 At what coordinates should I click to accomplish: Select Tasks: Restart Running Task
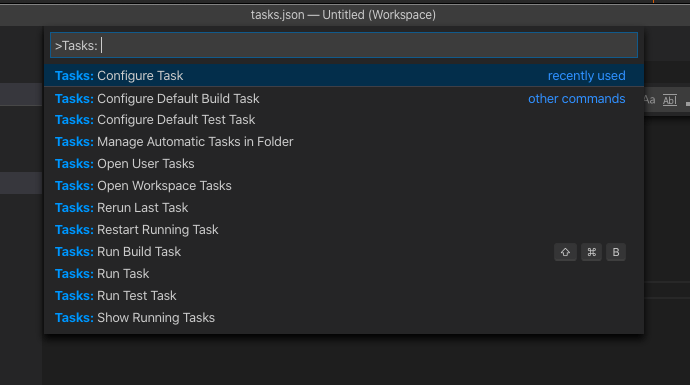[344, 230]
